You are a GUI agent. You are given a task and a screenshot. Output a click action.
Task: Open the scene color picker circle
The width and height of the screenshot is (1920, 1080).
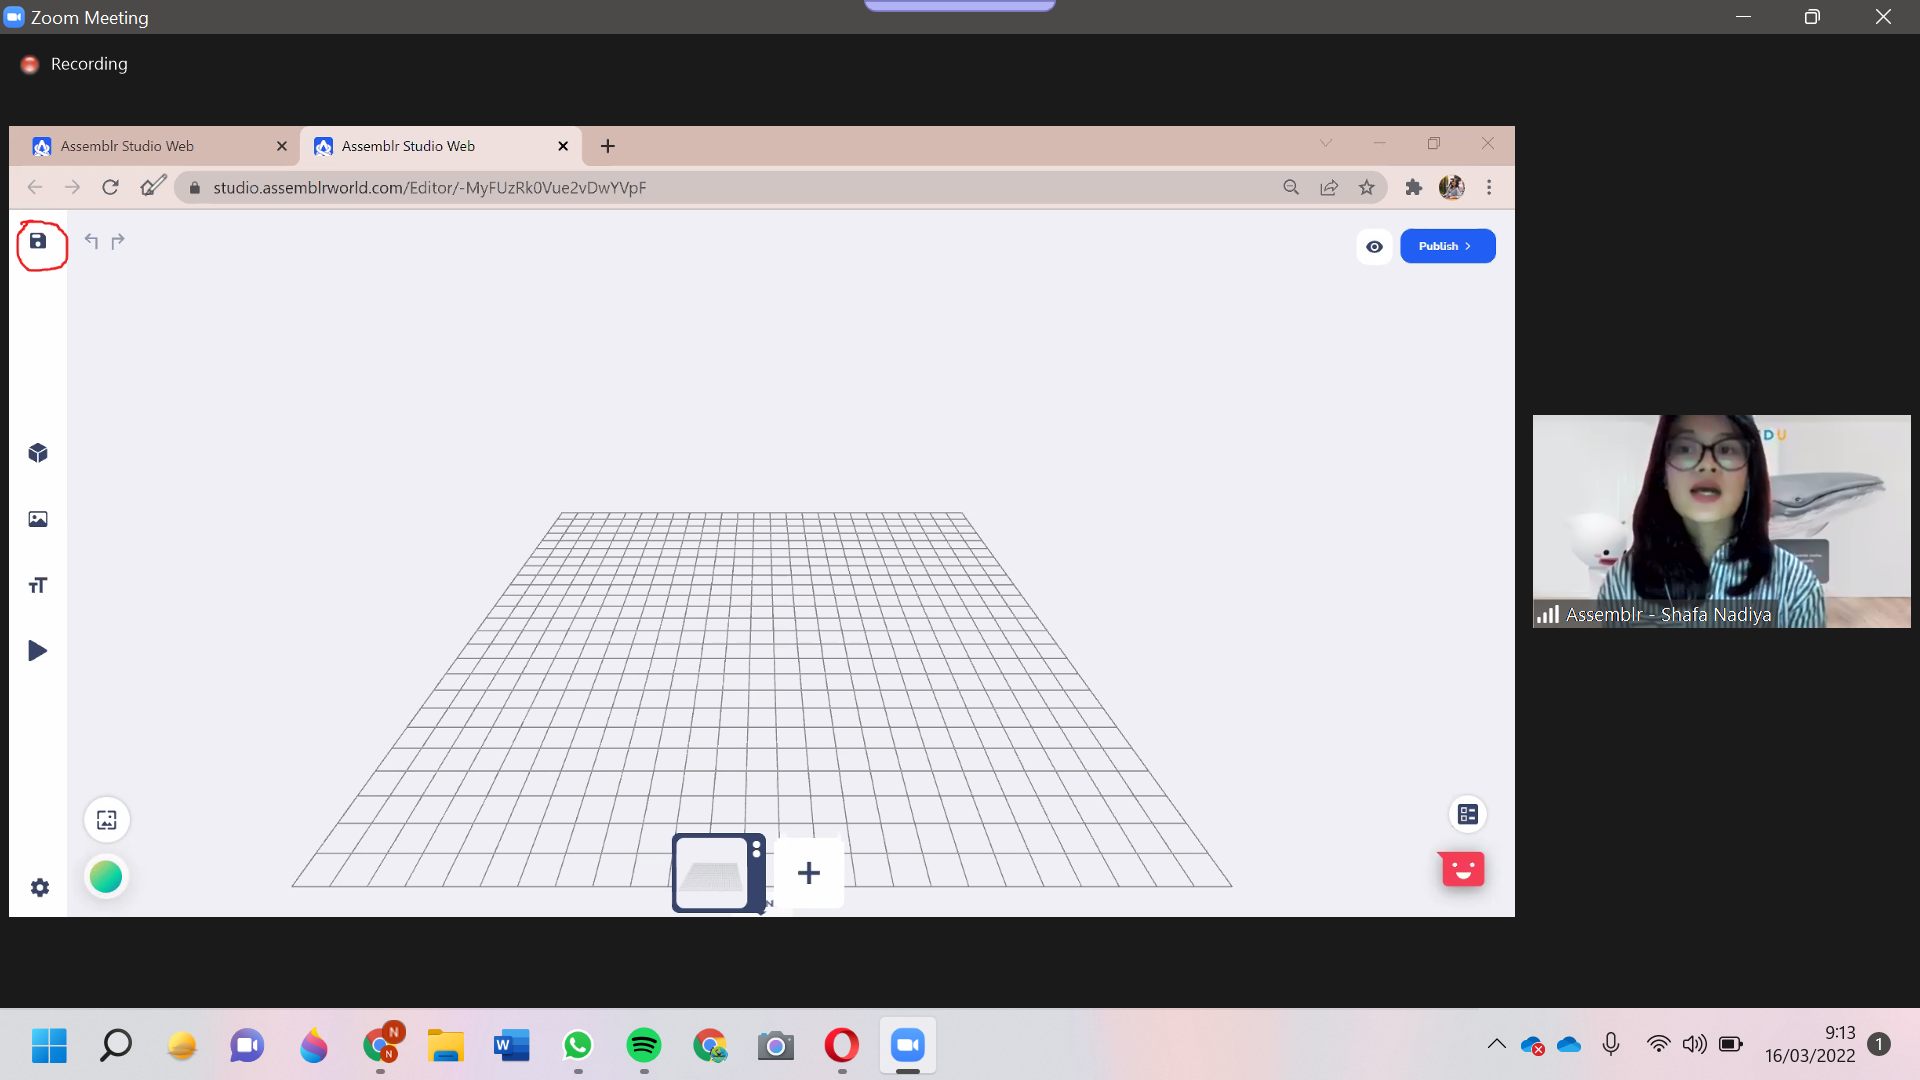click(105, 876)
